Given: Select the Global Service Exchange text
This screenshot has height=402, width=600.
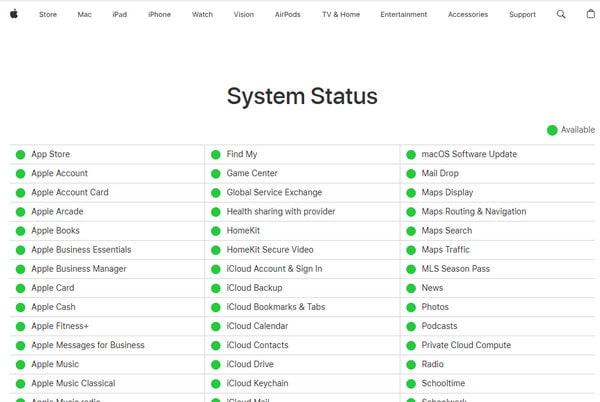Looking at the screenshot, I should (x=274, y=192).
